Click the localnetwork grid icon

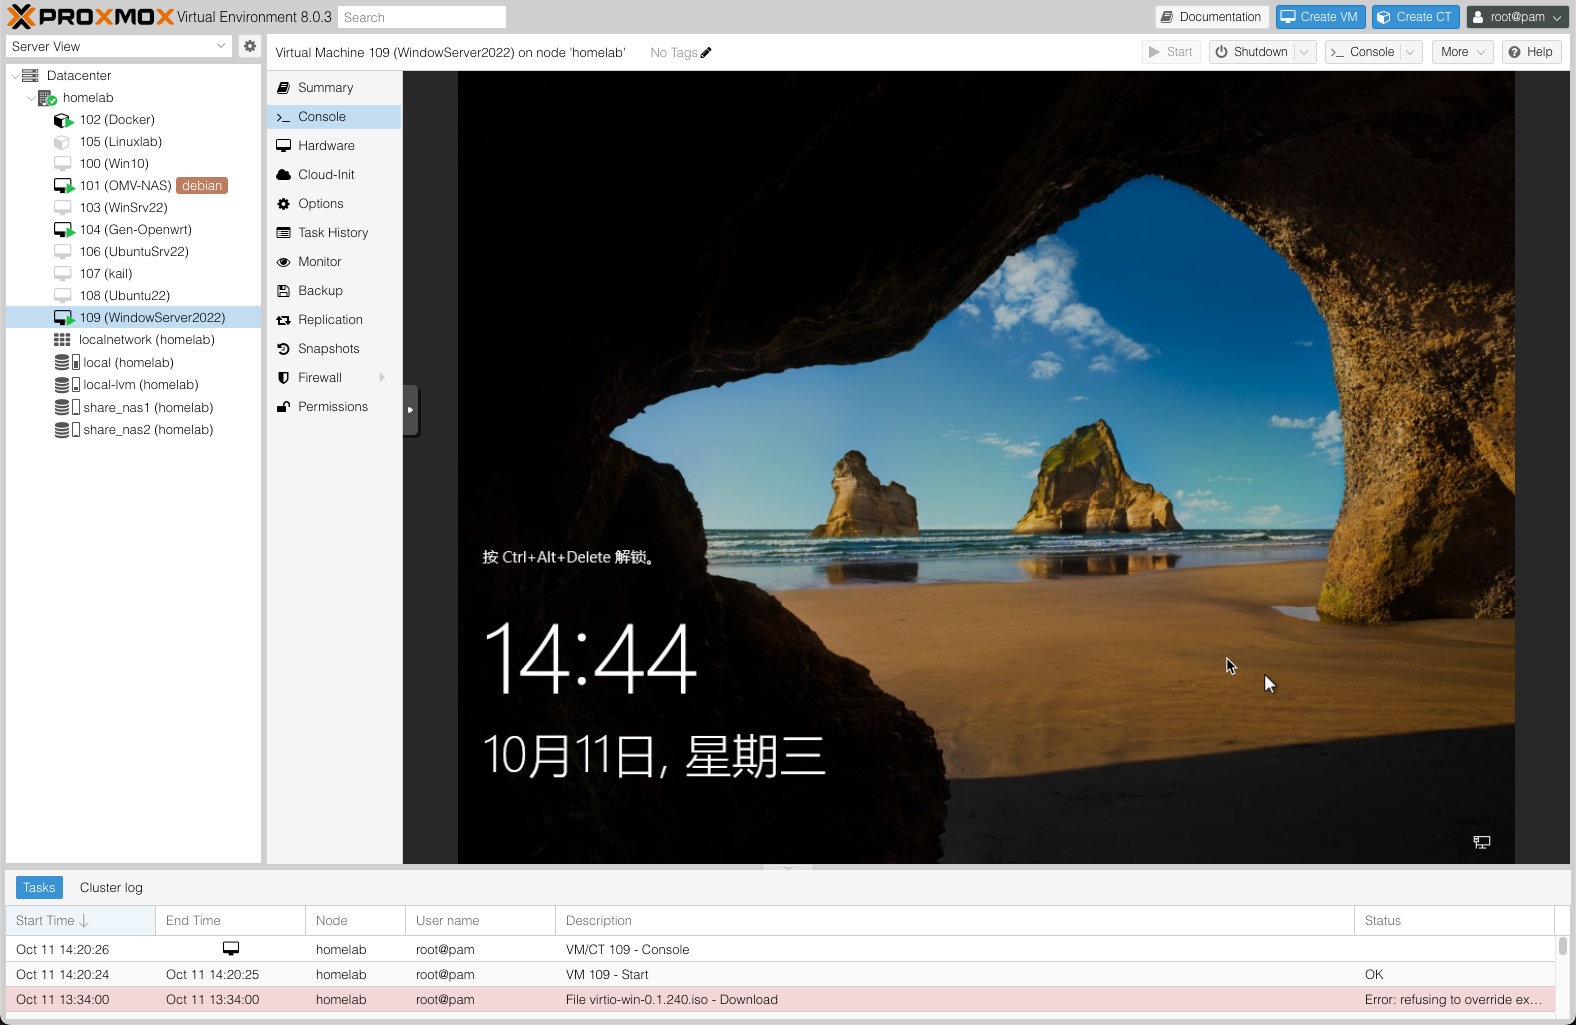(62, 340)
